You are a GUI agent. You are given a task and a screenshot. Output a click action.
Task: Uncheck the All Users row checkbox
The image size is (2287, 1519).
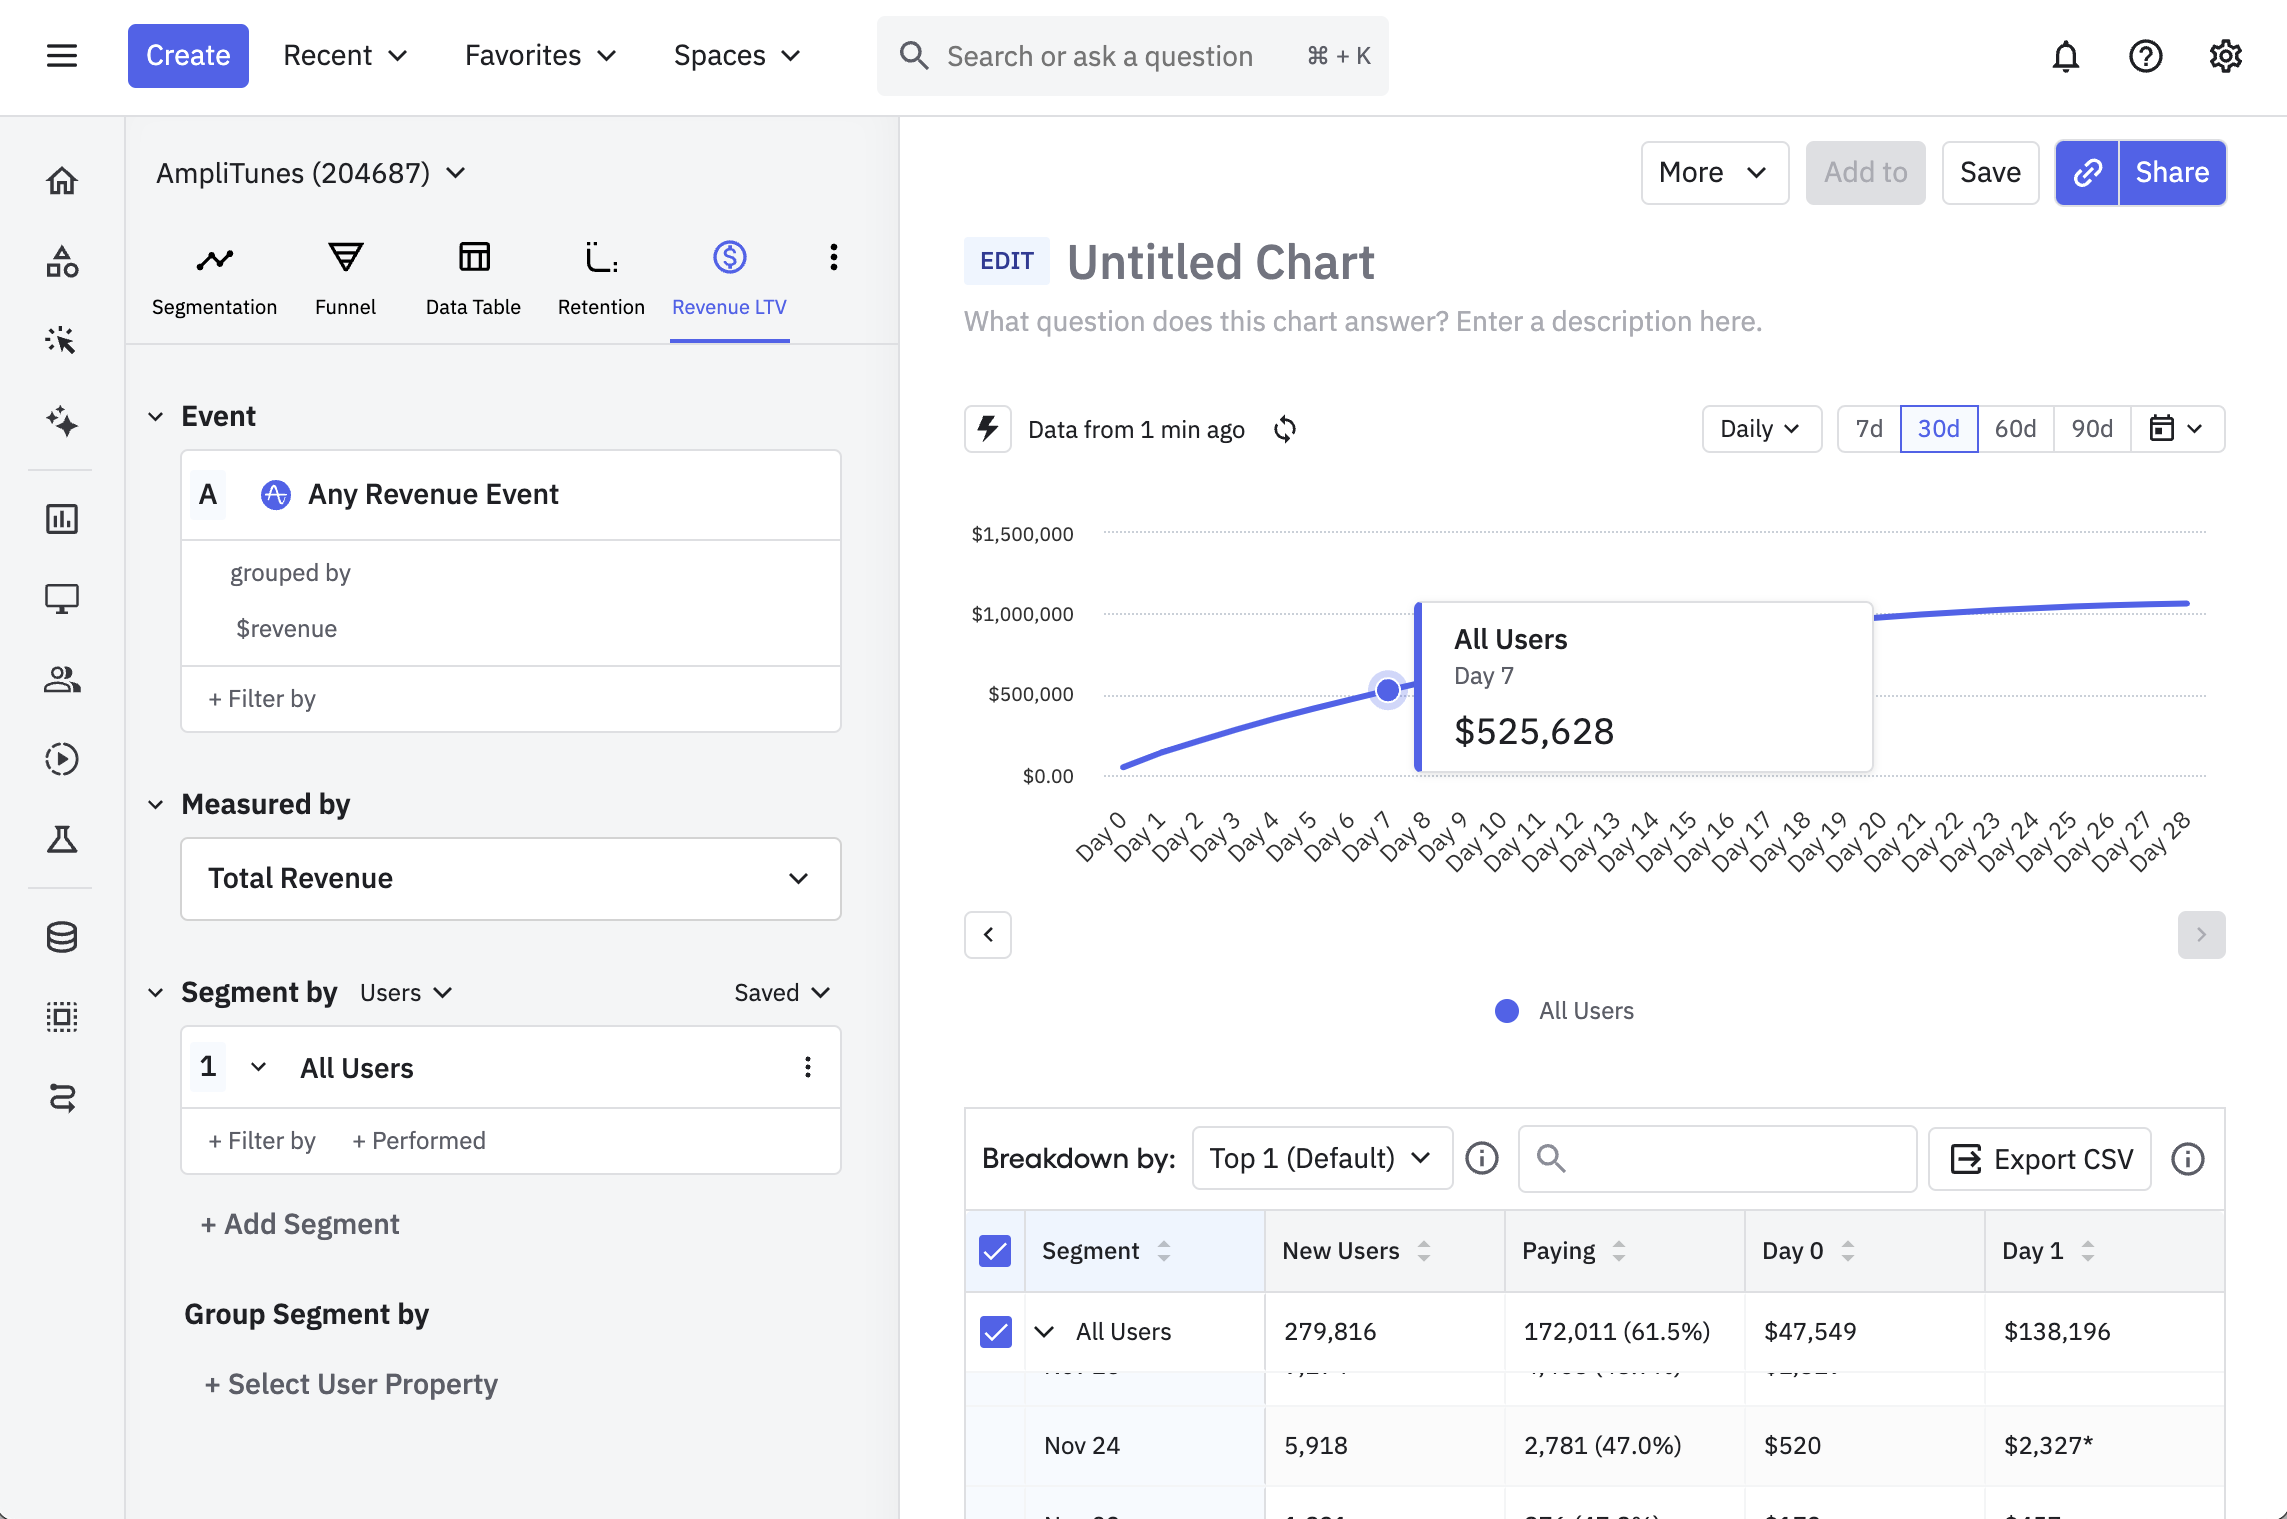click(x=995, y=1331)
